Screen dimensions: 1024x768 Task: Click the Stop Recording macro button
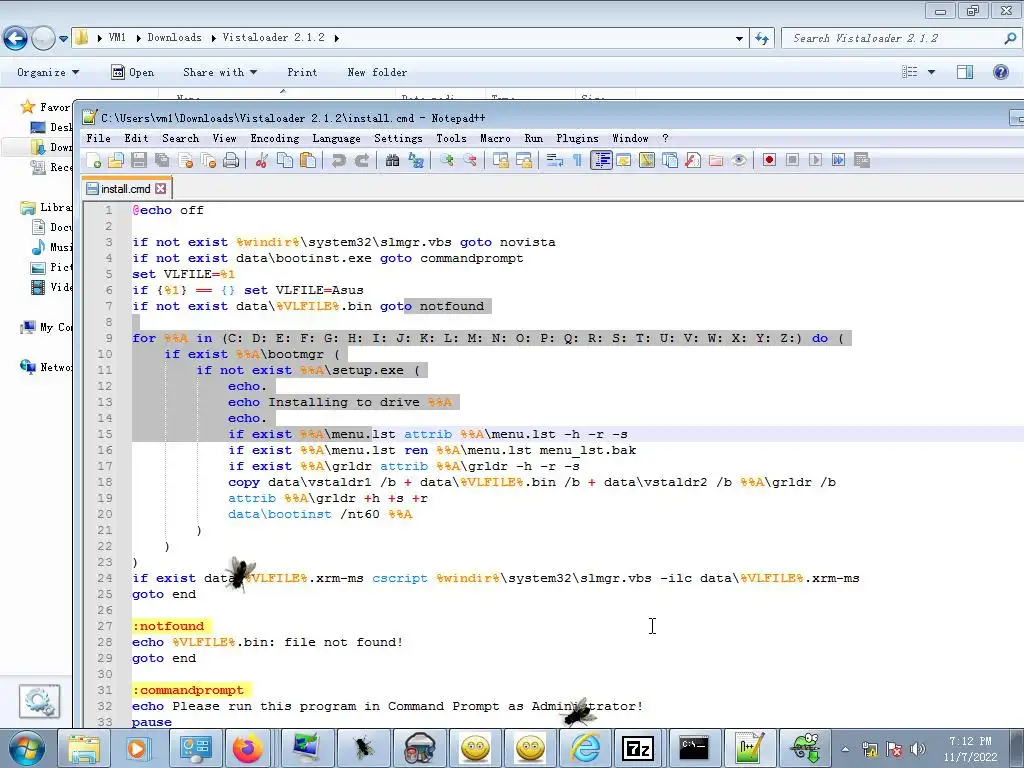(792, 160)
